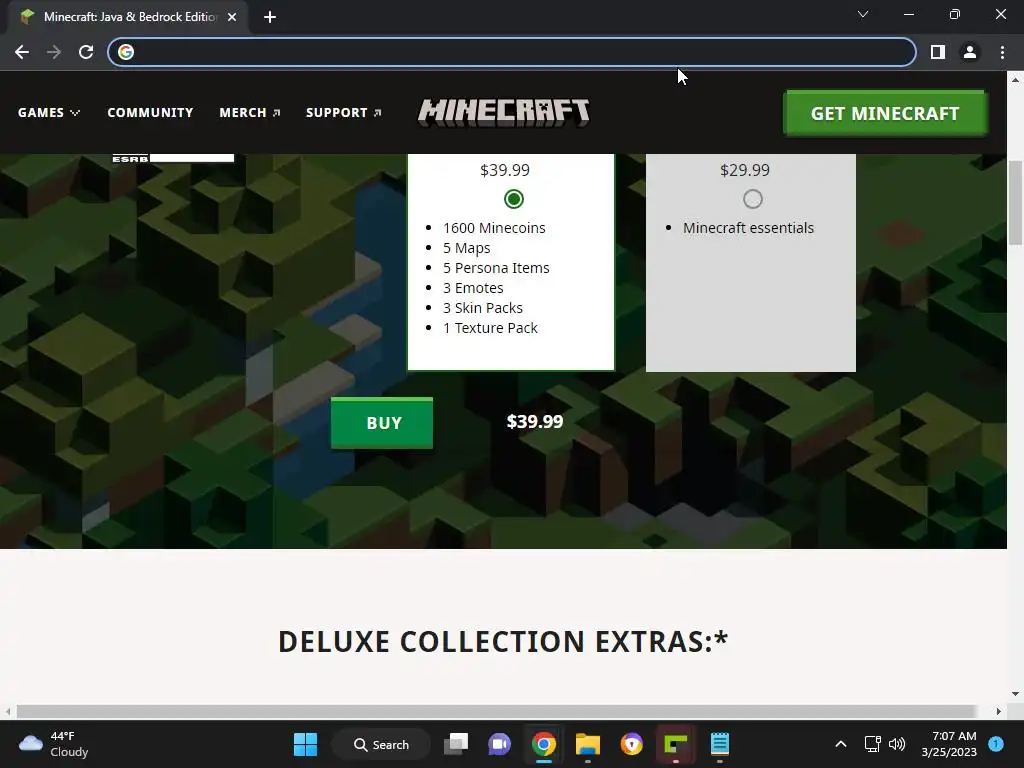Open the tab search chevron
Screen dimensions: 1024x768
coord(863,14)
